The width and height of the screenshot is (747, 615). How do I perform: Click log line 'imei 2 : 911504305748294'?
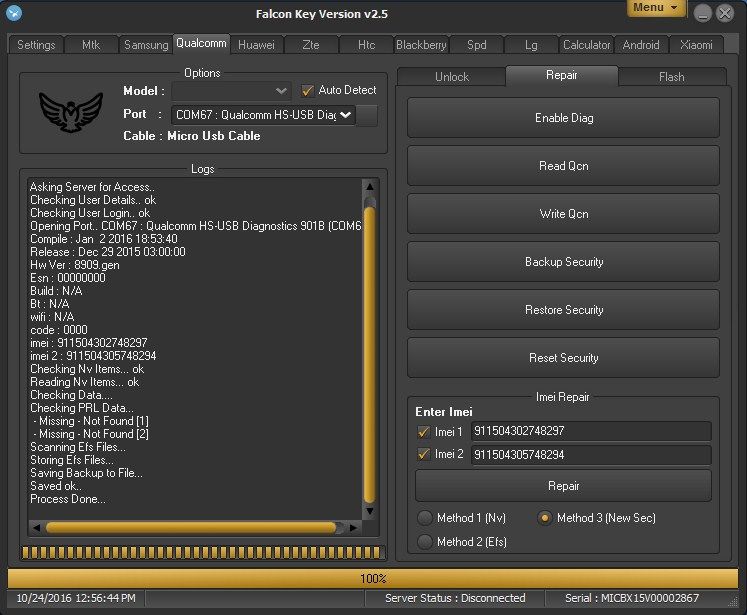(93, 356)
